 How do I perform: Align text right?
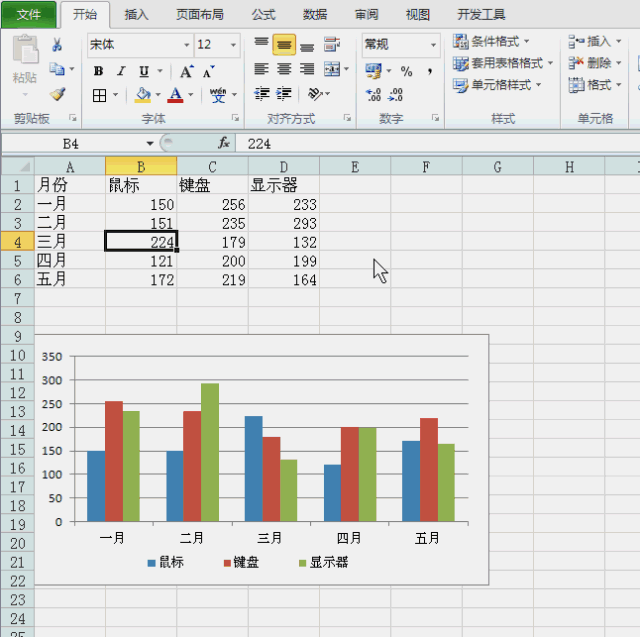coord(307,69)
